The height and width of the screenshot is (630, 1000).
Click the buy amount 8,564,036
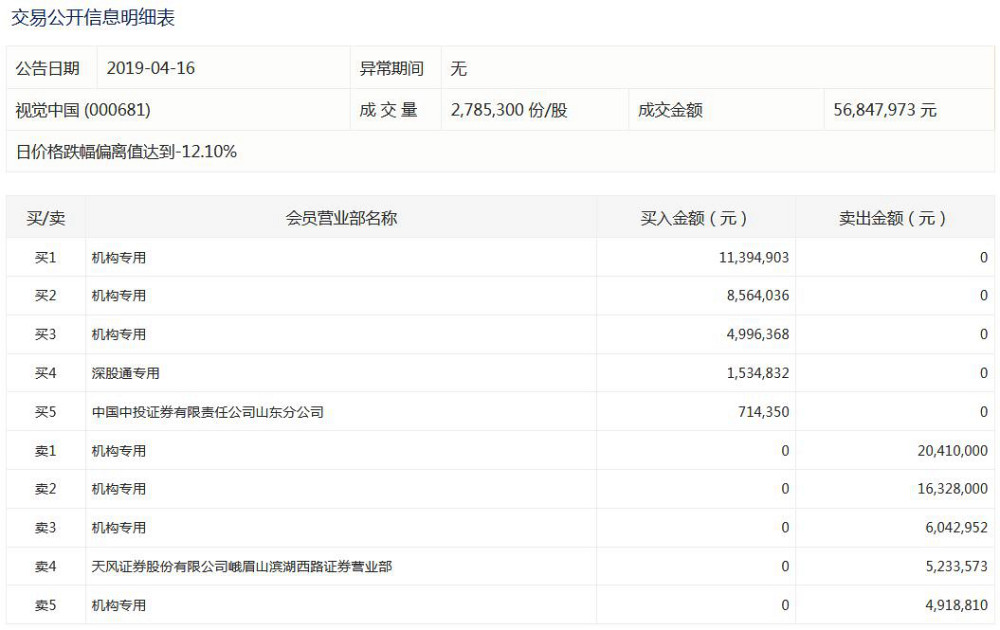click(758, 296)
